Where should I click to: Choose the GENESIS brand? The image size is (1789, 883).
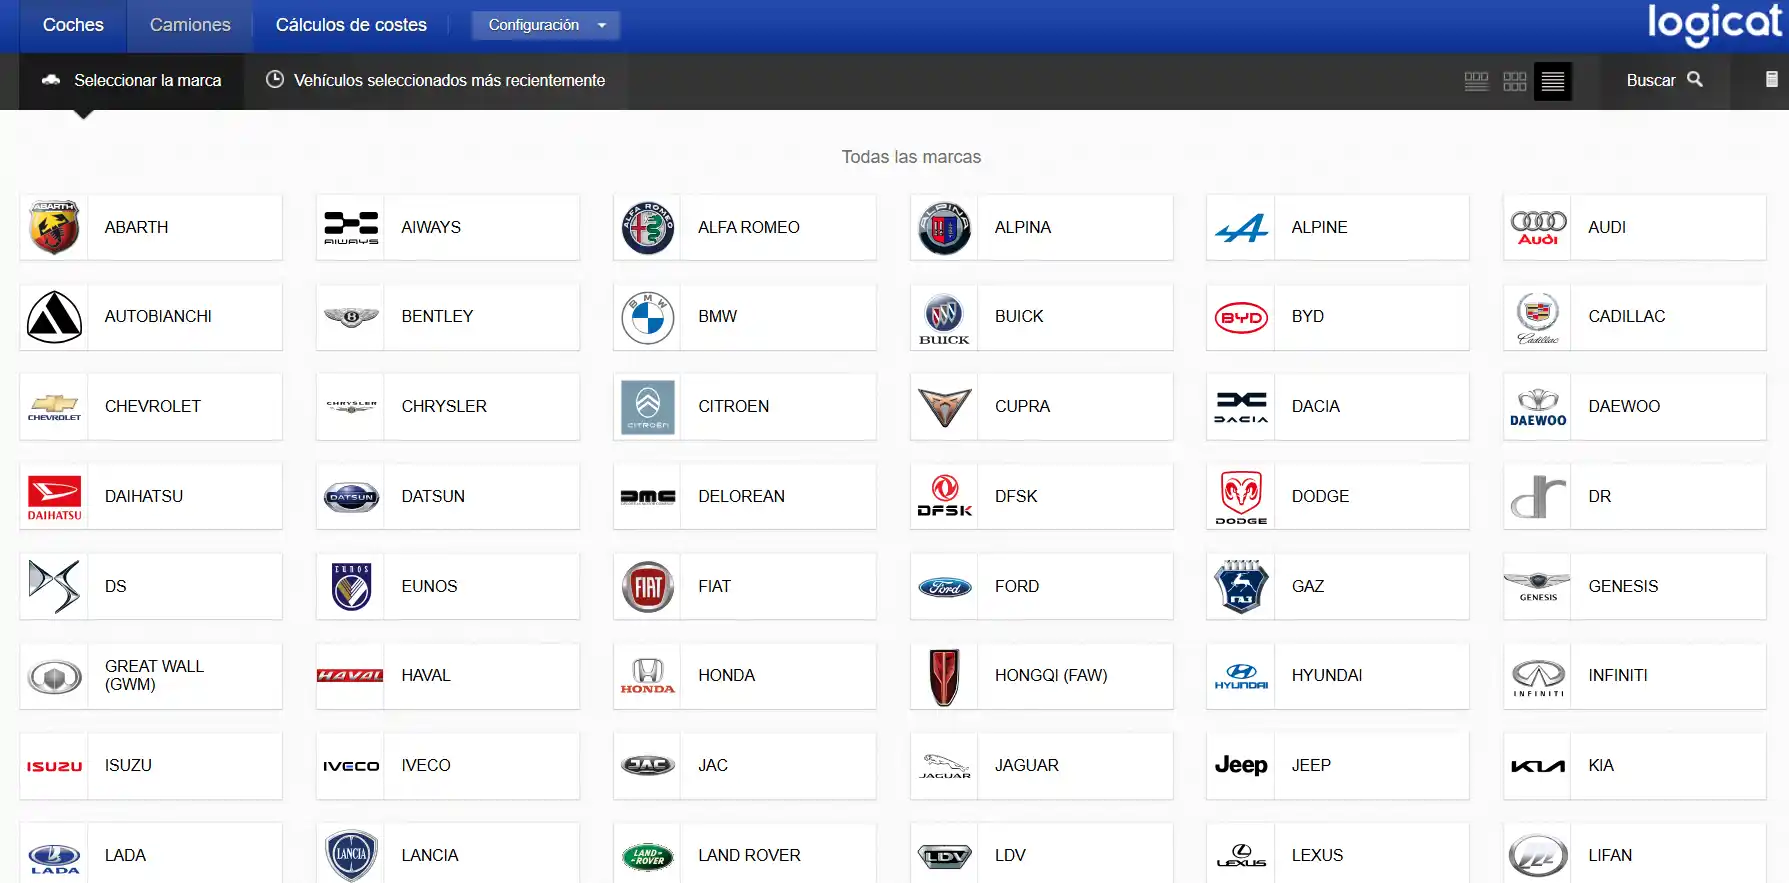(1634, 586)
